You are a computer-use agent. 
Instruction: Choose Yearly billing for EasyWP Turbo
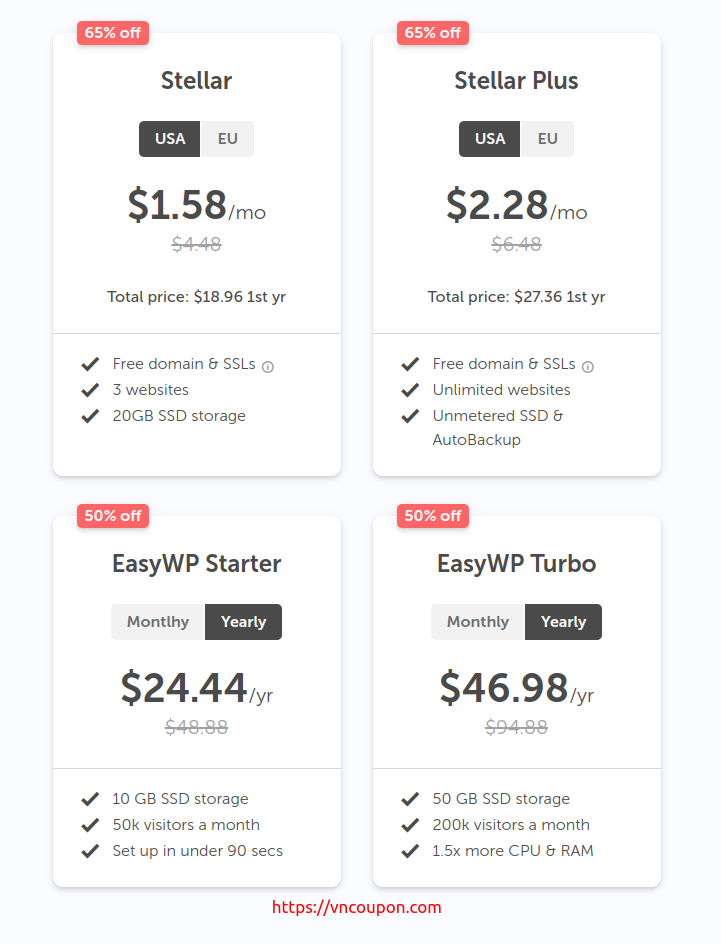pos(563,622)
